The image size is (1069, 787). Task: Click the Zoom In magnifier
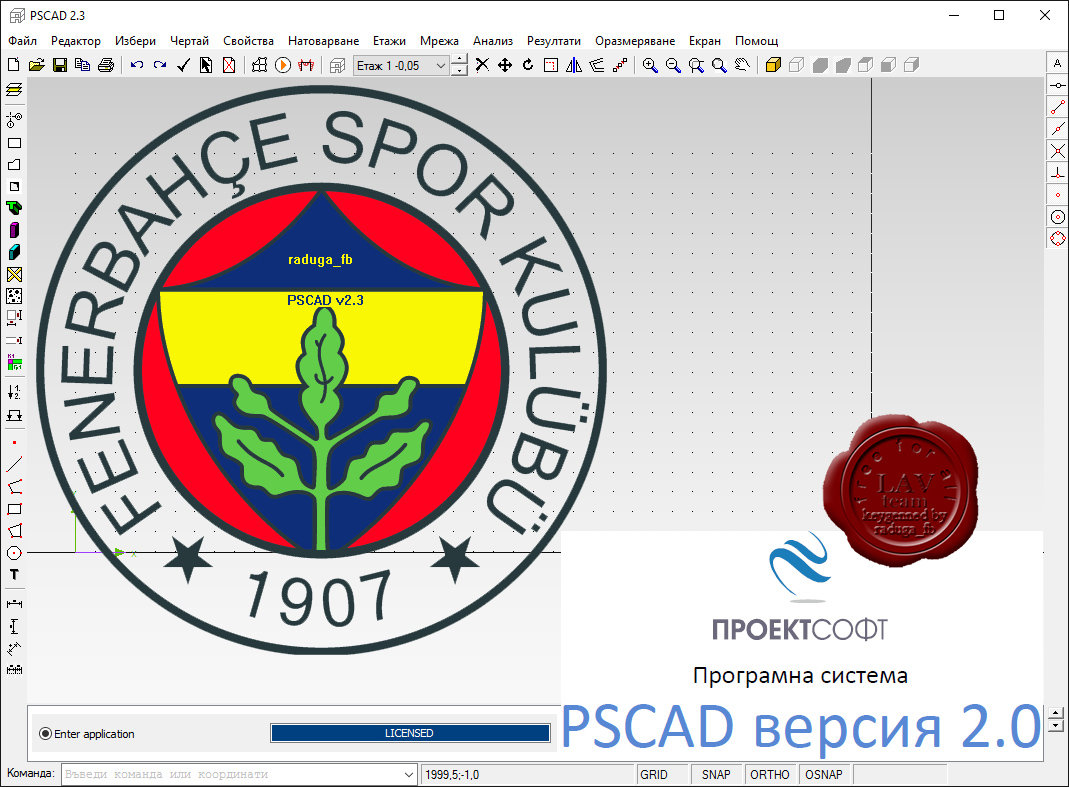coord(650,65)
